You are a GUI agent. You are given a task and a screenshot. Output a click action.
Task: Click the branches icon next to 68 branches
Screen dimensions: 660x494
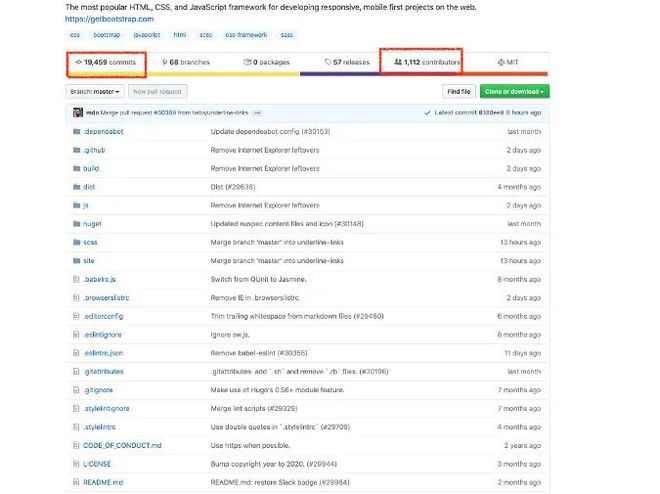pyautogui.click(x=164, y=62)
